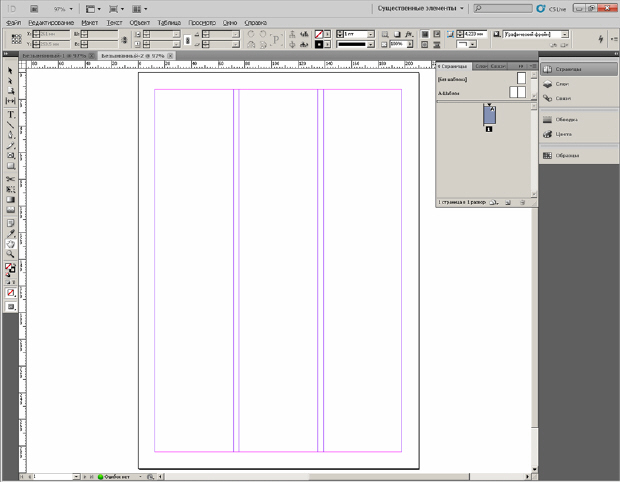Open the fx effects button
The image size is (620, 482).
(x=409, y=34)
